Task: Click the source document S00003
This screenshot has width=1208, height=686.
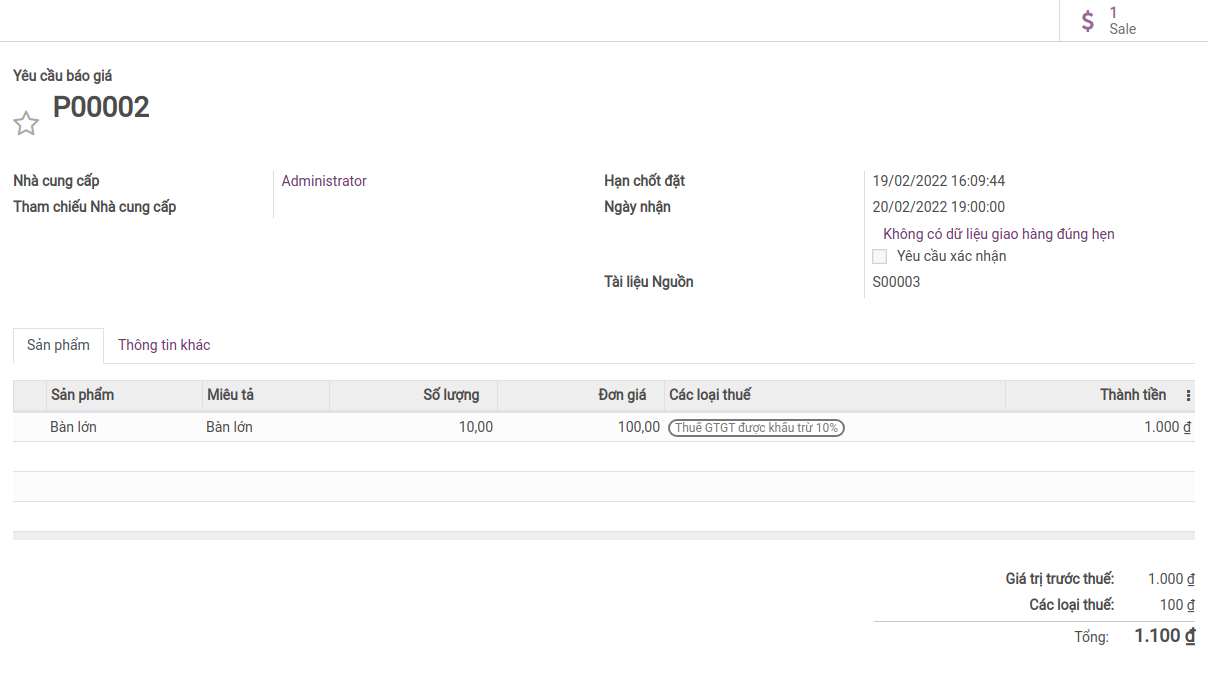Action: tap(896, 282)
